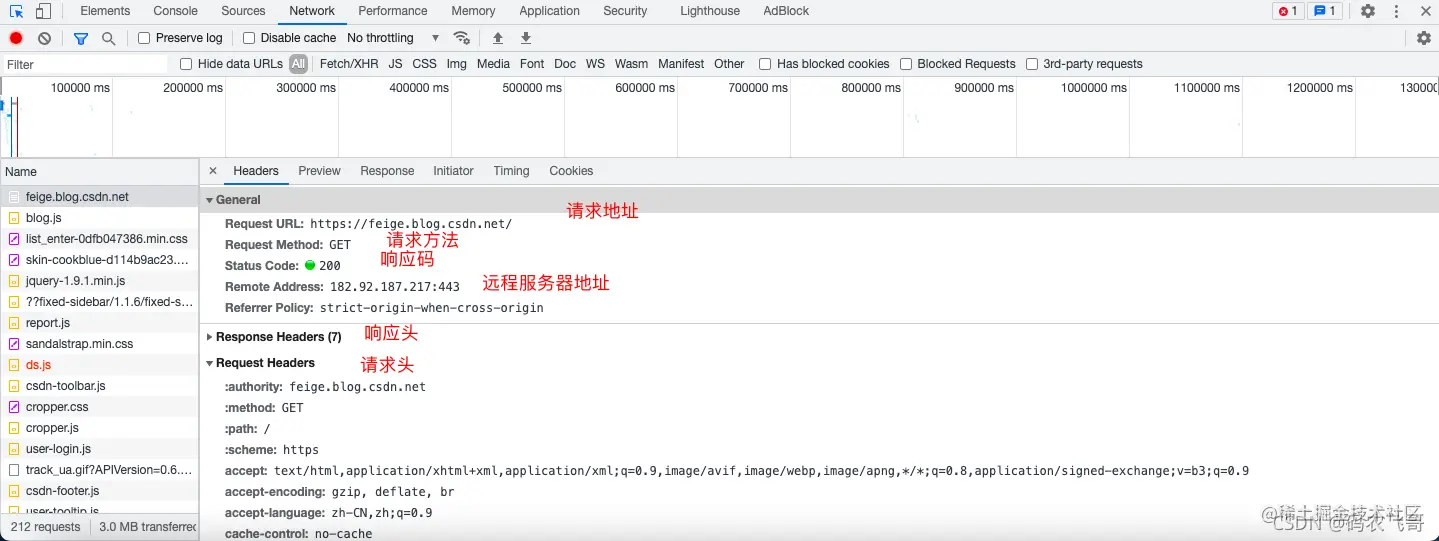Click the Name column header
Screen dimensions: 1439x541
[x=99, y=172]
